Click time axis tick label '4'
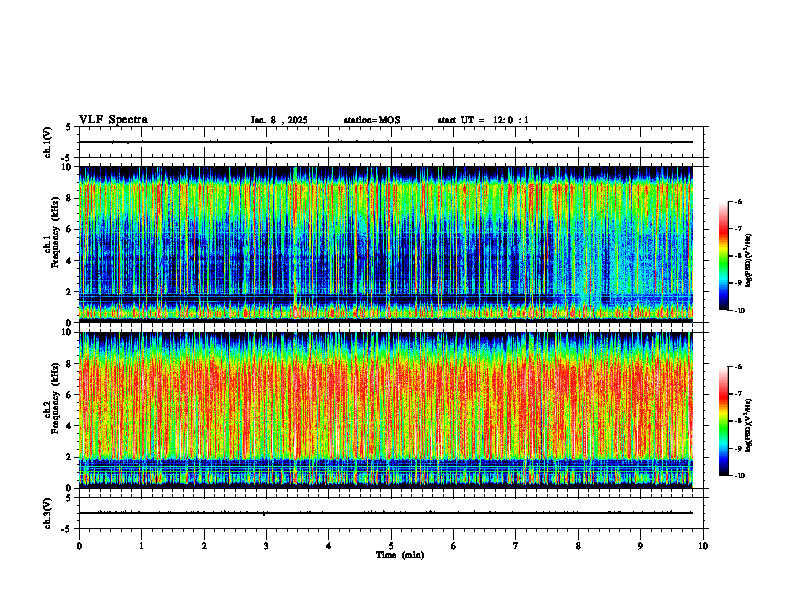Viewport: 792px width, 612px height. pyautogui.click(x=328, y=546)
